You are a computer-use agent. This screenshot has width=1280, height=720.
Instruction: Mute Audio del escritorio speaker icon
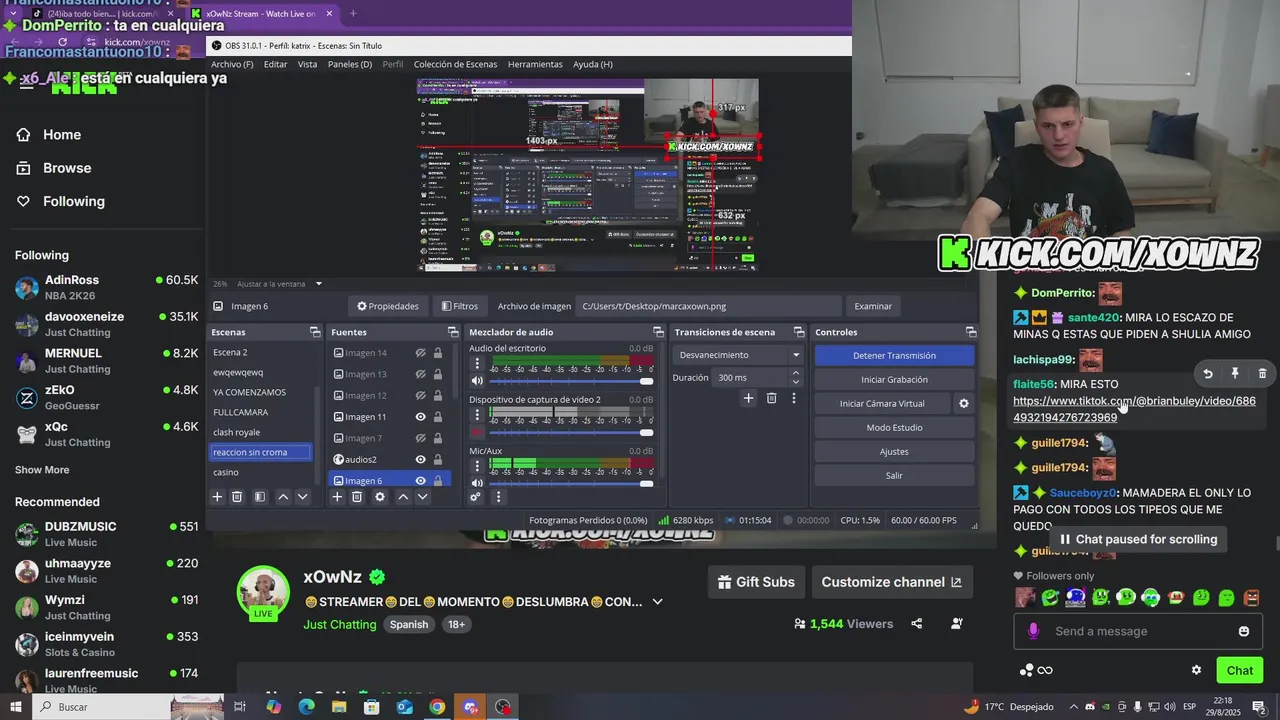477,381
